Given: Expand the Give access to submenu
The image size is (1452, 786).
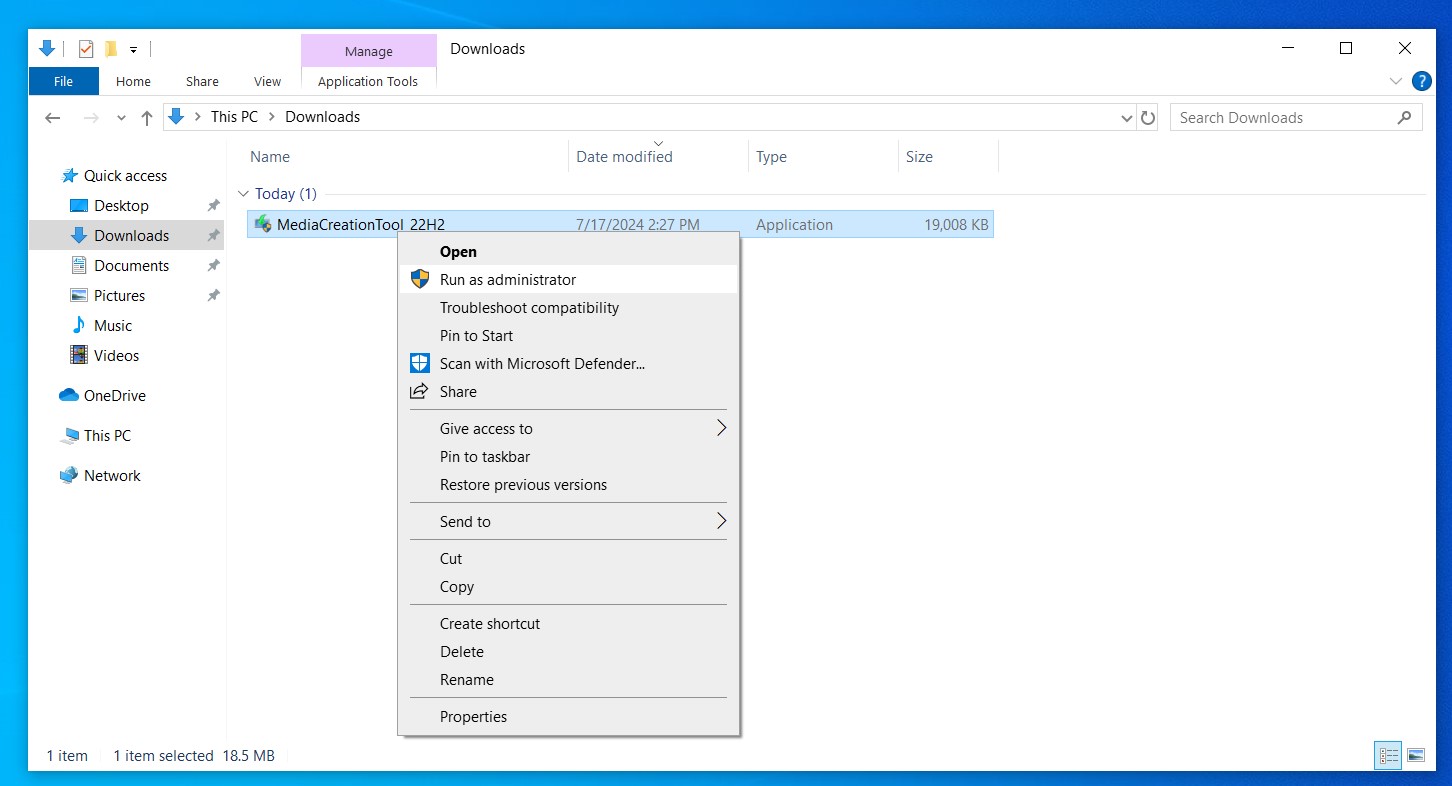Looking at the screenshot, I should tap(568, 429).
